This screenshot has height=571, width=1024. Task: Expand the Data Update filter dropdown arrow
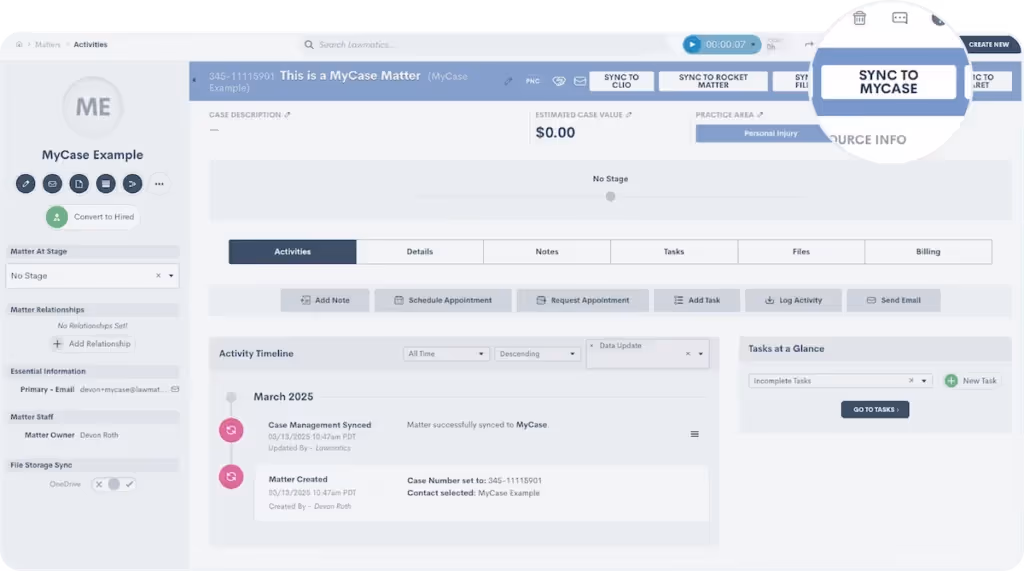tap(701, 354)
